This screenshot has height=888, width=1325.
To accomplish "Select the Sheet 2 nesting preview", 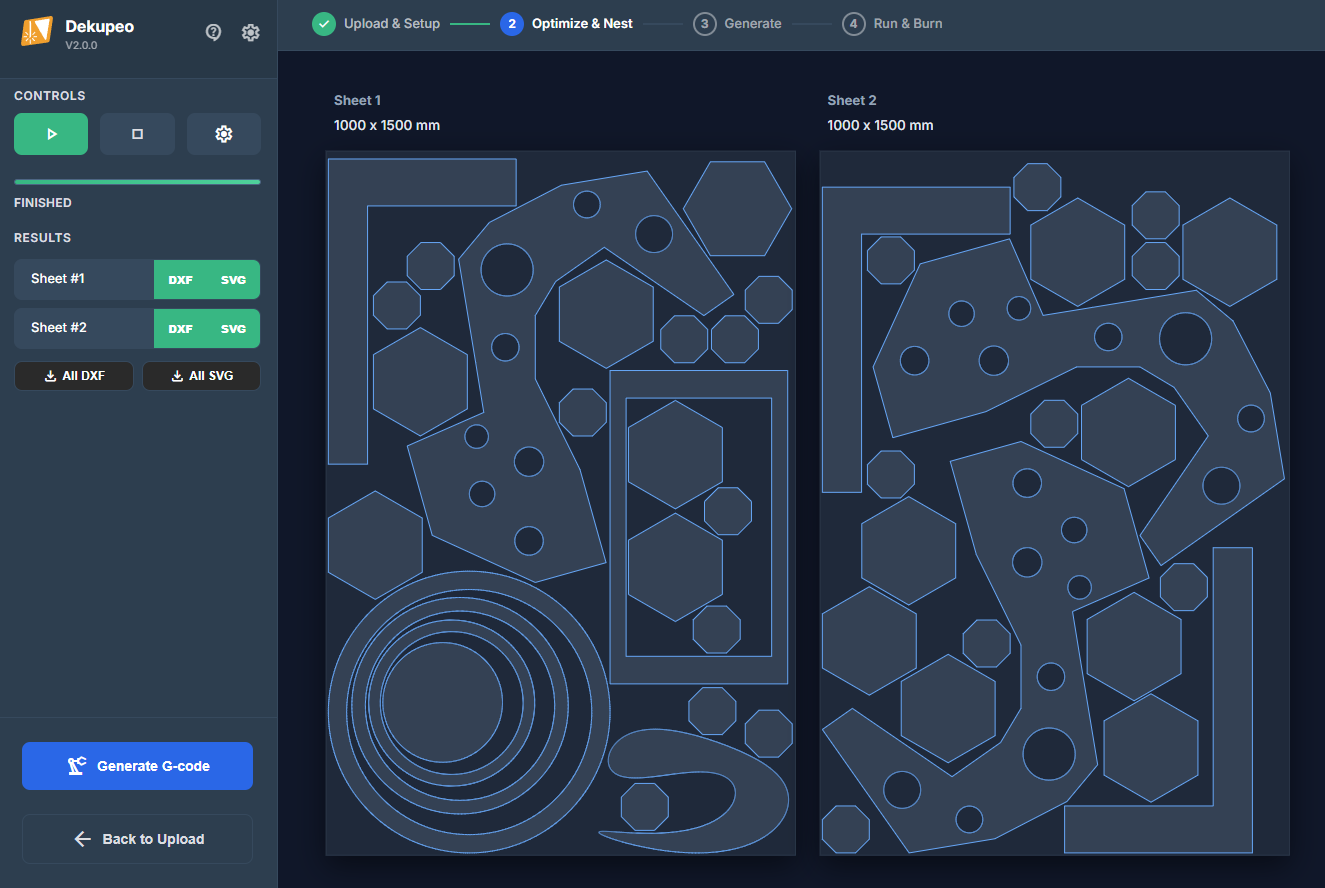I will (x=1054, y=503).
